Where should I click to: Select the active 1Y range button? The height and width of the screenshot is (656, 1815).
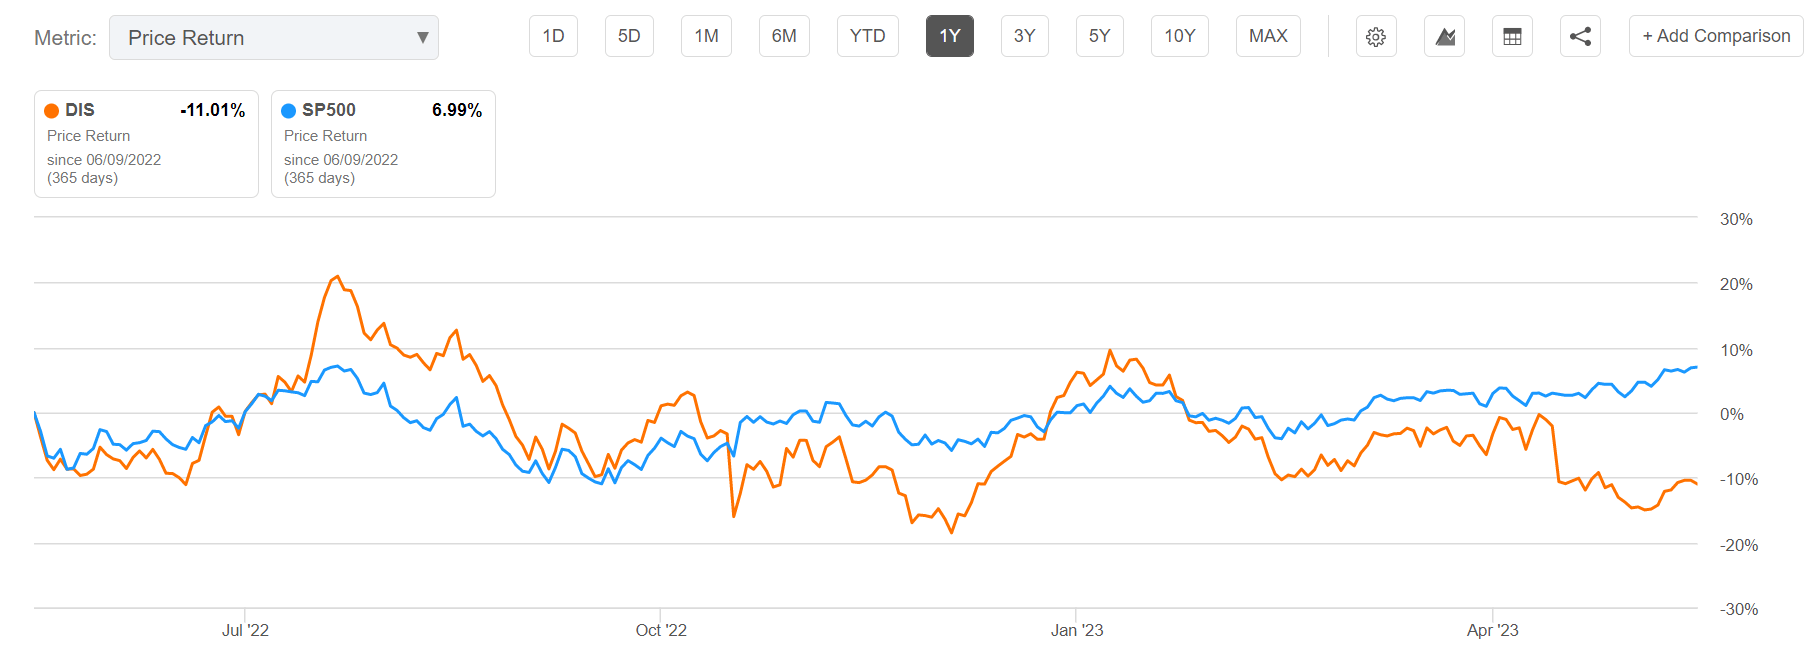point(949,36)
